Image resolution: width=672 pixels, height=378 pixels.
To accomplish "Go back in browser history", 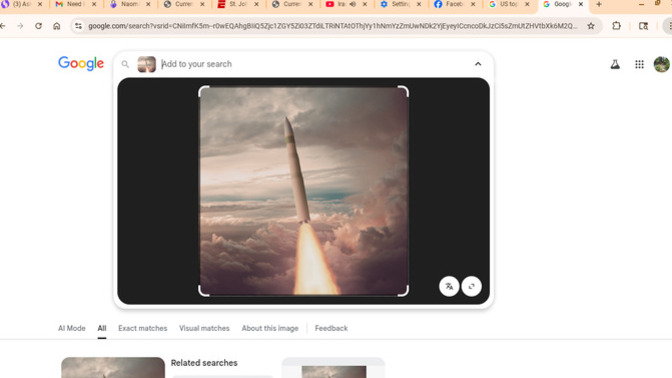I will 3,26.
